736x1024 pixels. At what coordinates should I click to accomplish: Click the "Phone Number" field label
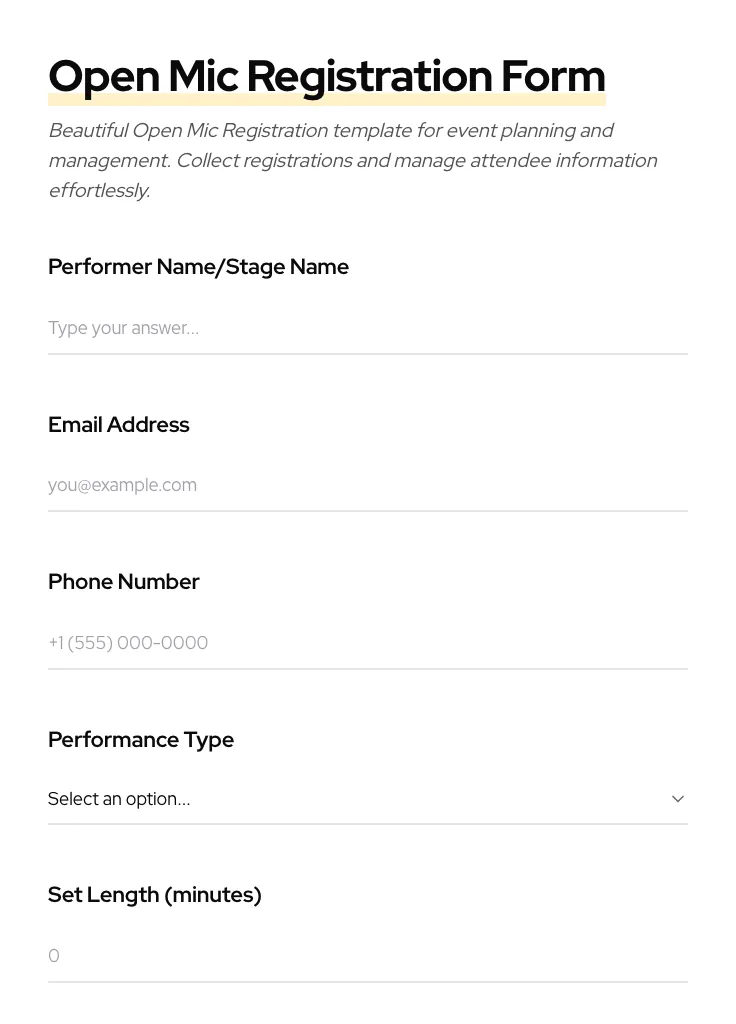(123, 582)
